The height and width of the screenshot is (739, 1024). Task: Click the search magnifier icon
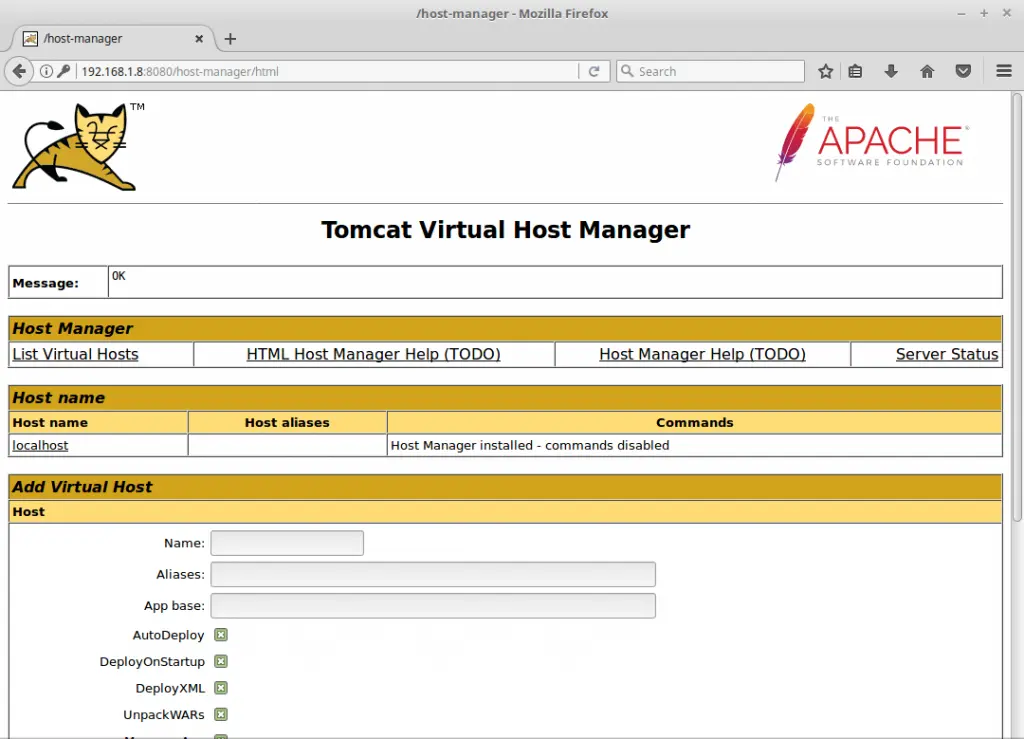627,71
